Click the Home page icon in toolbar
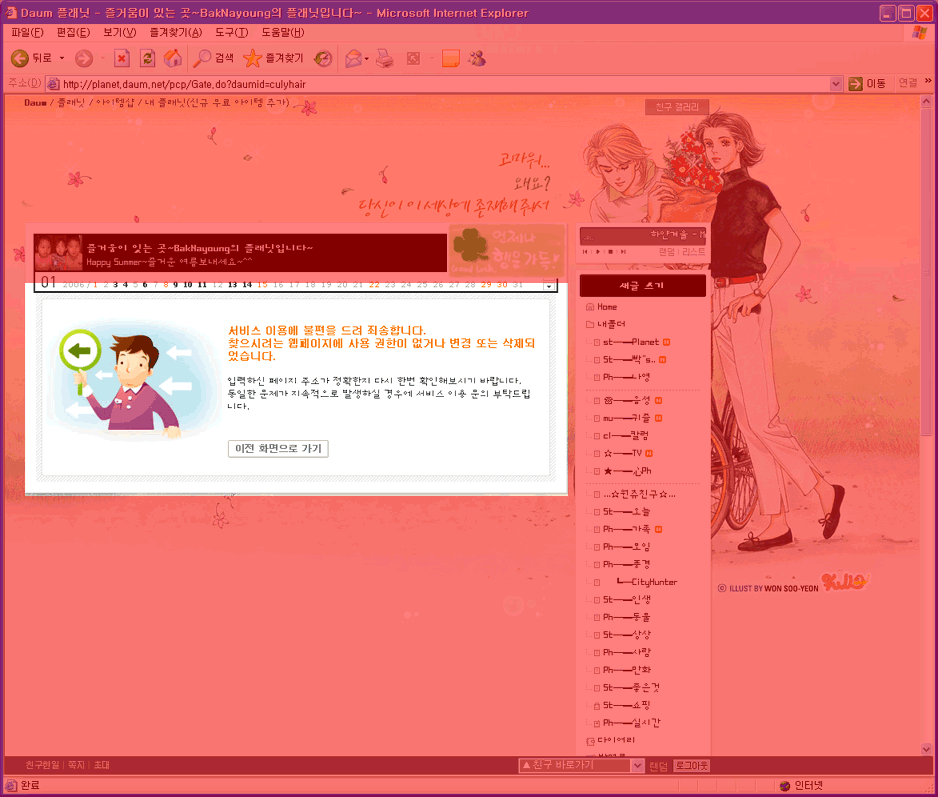 pos(173,58)
